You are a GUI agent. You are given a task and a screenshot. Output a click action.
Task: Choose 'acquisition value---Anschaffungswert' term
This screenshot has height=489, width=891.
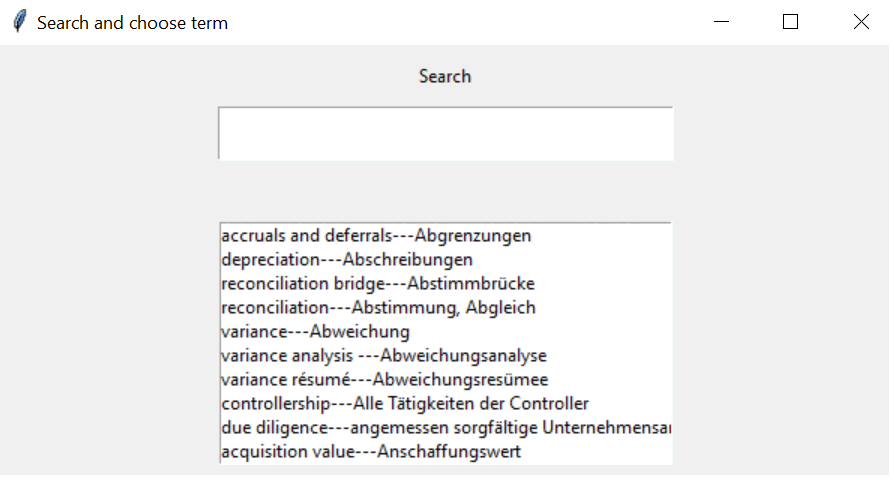[x=371, y=452]
